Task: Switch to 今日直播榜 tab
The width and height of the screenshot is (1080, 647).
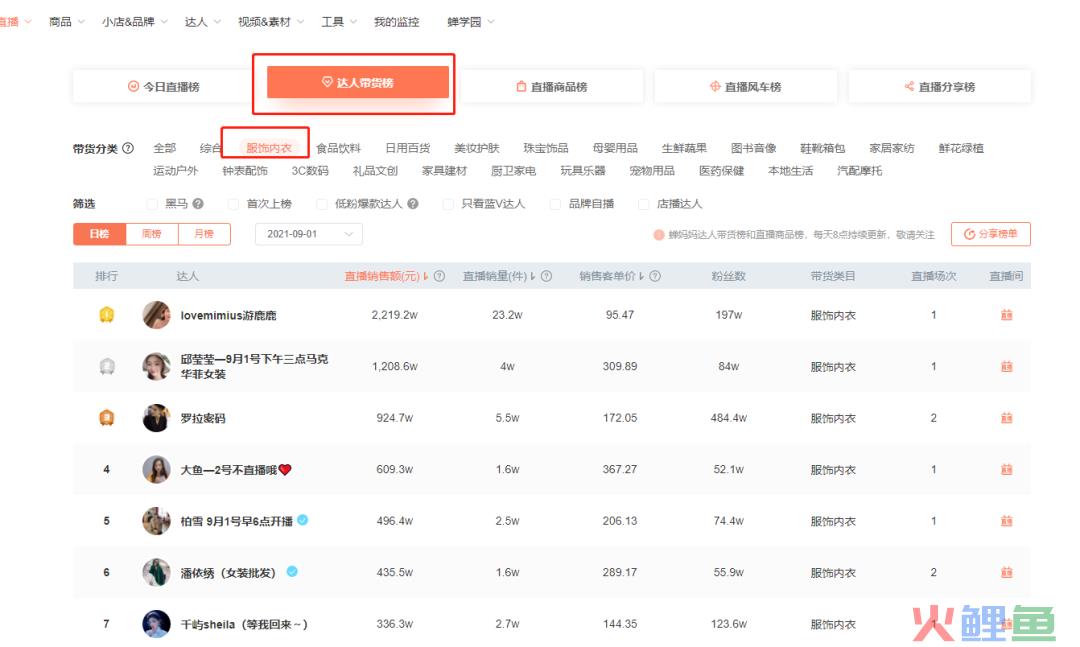Action: 164,87
